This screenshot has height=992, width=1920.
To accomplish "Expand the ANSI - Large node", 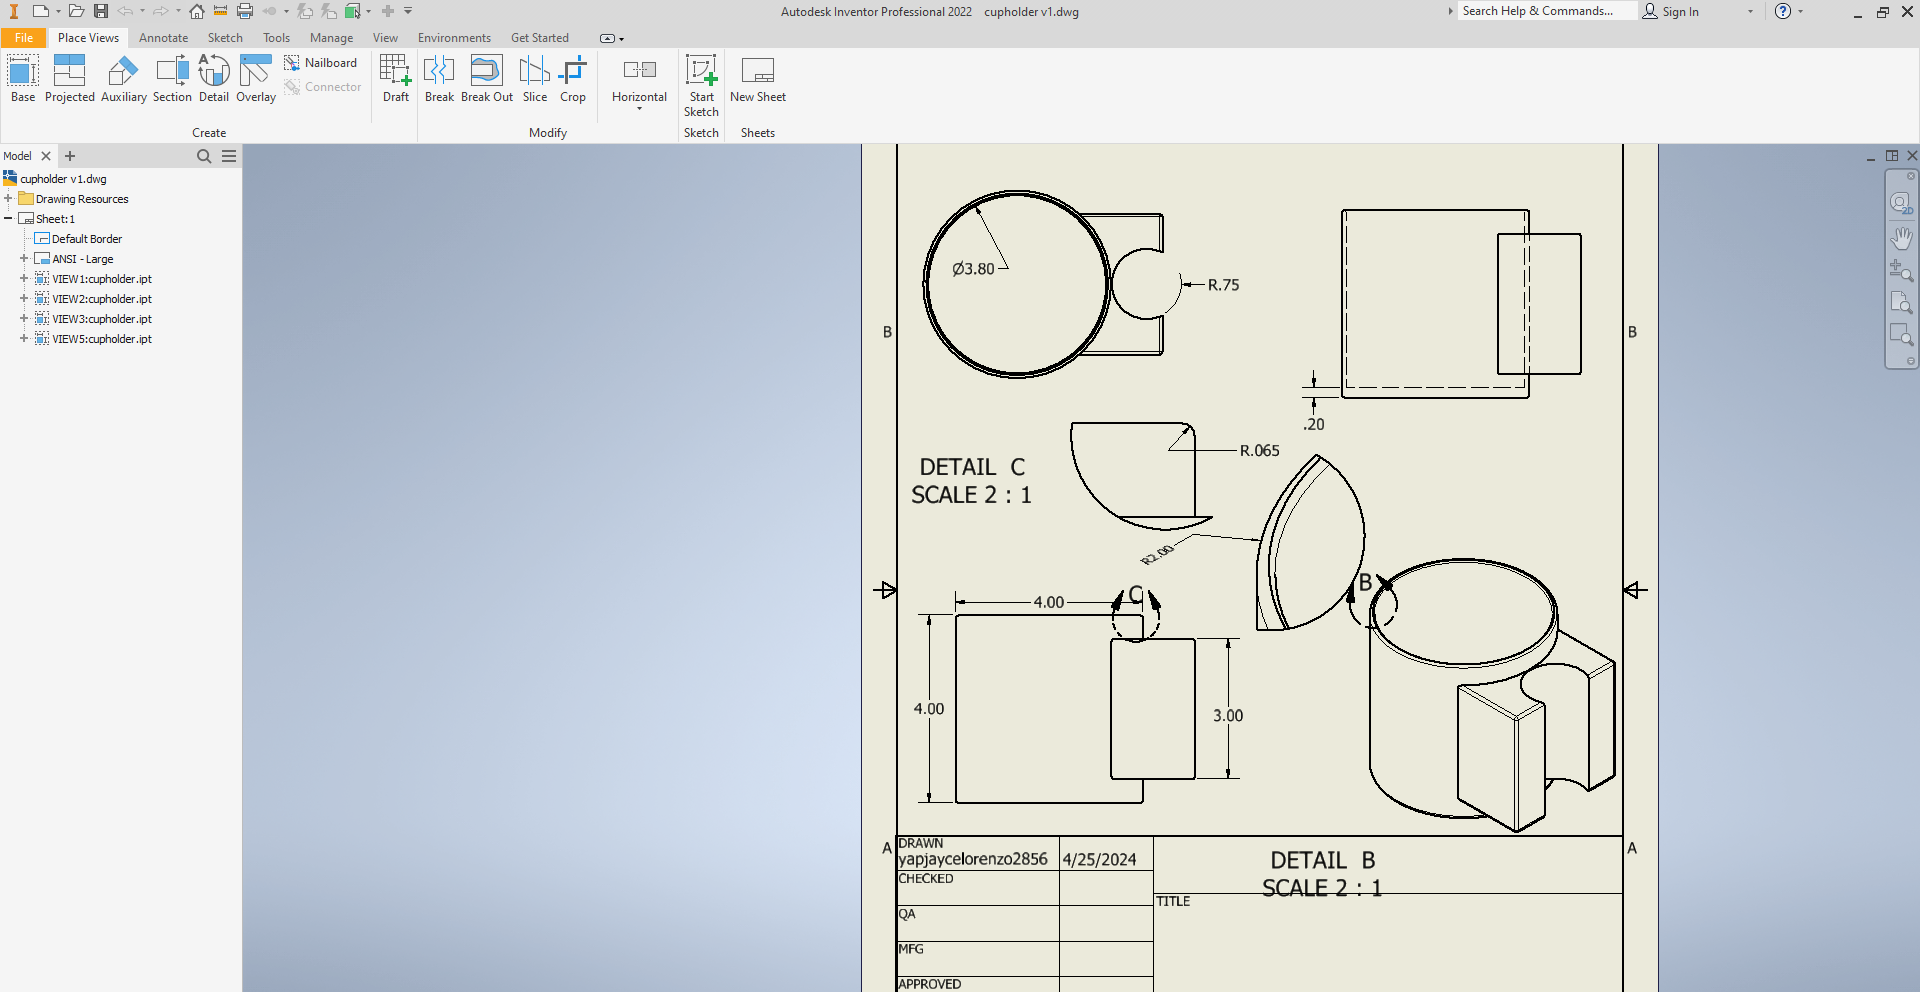I will pos(24,258).
